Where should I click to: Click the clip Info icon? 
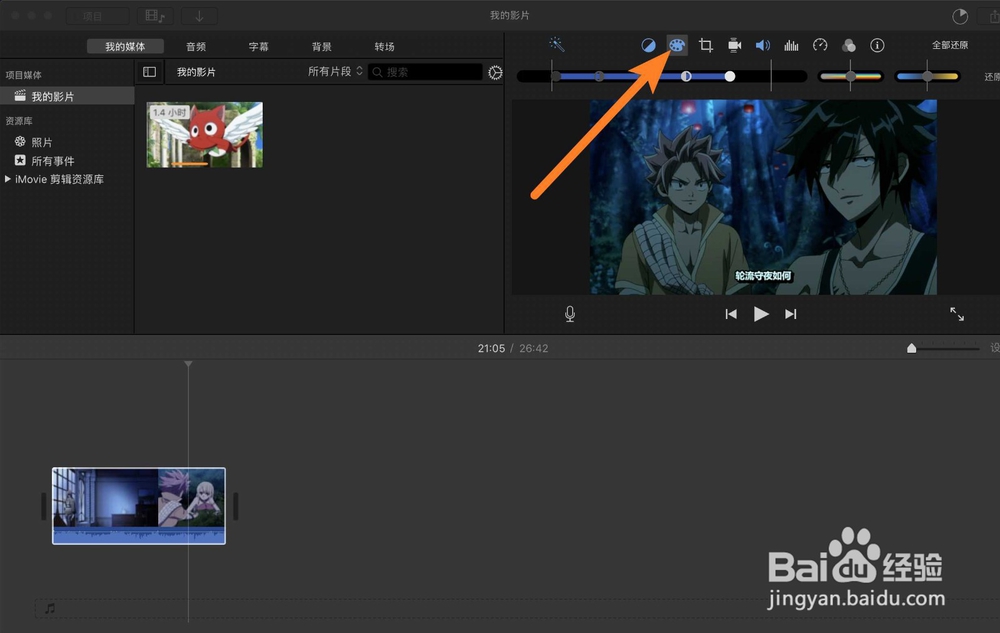(877, 45)
